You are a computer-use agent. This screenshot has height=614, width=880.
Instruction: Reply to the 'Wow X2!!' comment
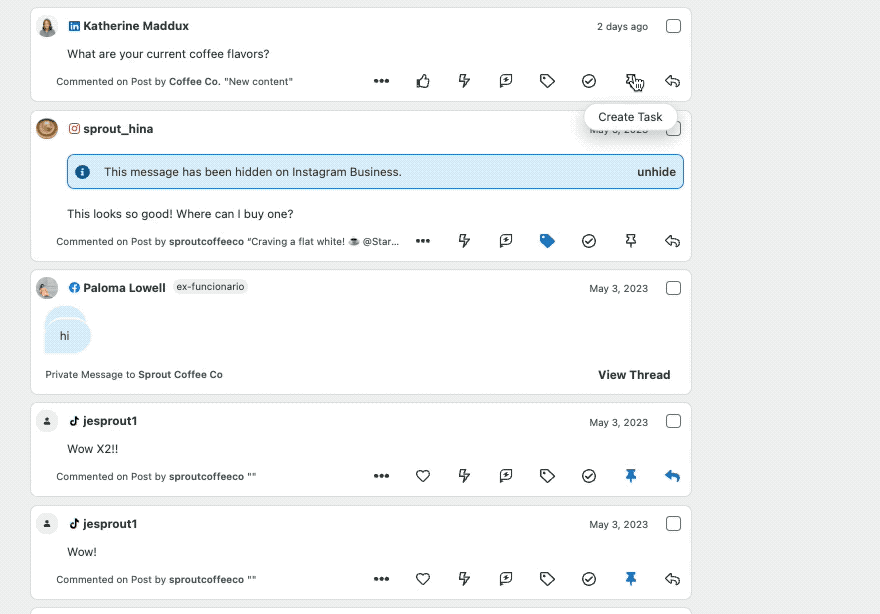(672, 476)
